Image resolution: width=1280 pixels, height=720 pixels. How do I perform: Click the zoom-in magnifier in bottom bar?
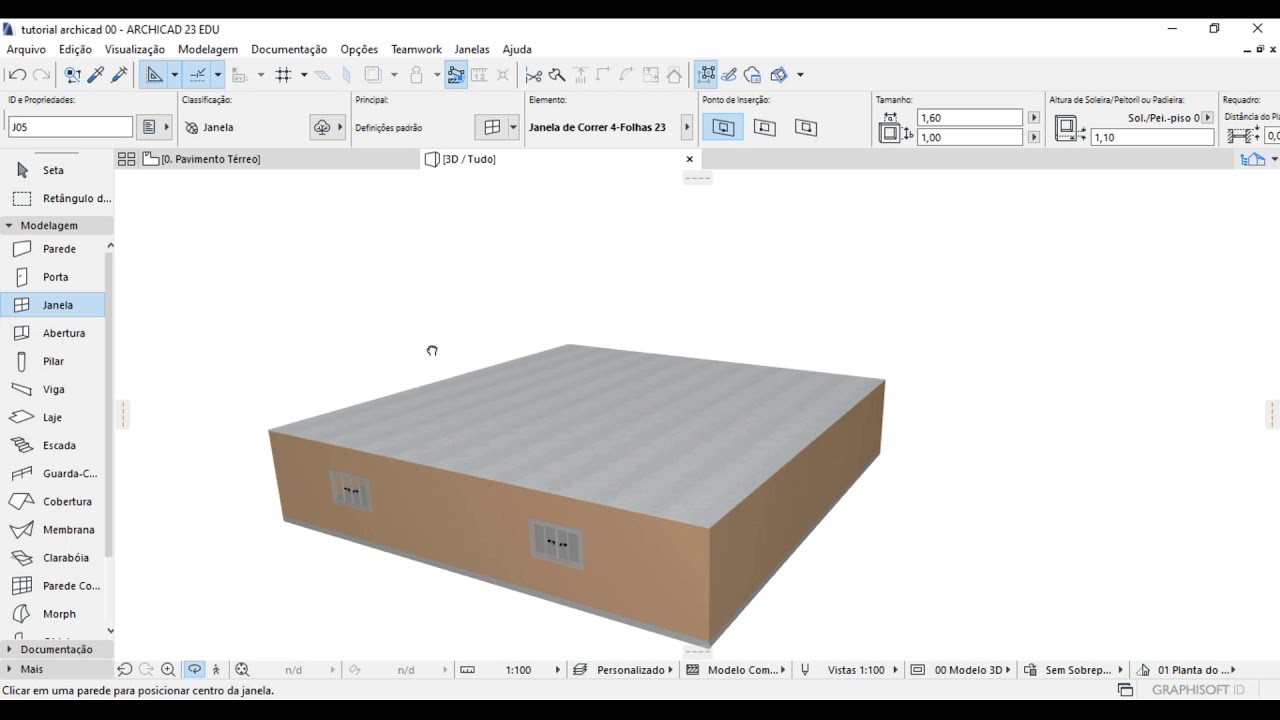168,670
